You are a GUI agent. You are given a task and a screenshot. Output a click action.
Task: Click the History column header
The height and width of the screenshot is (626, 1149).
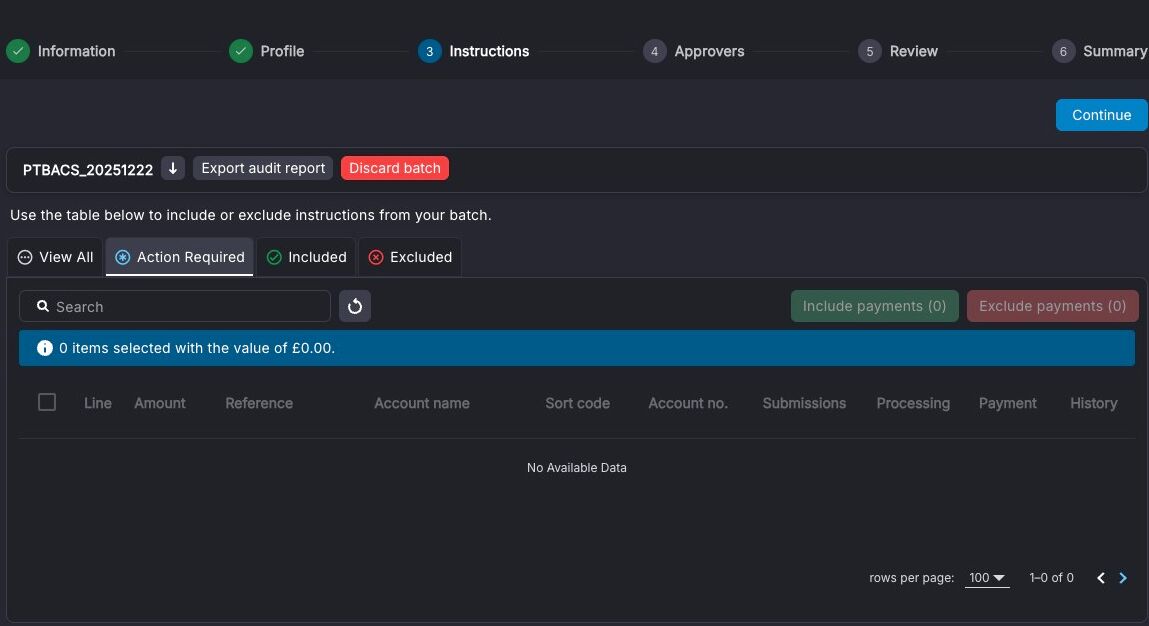[1093, 403]
